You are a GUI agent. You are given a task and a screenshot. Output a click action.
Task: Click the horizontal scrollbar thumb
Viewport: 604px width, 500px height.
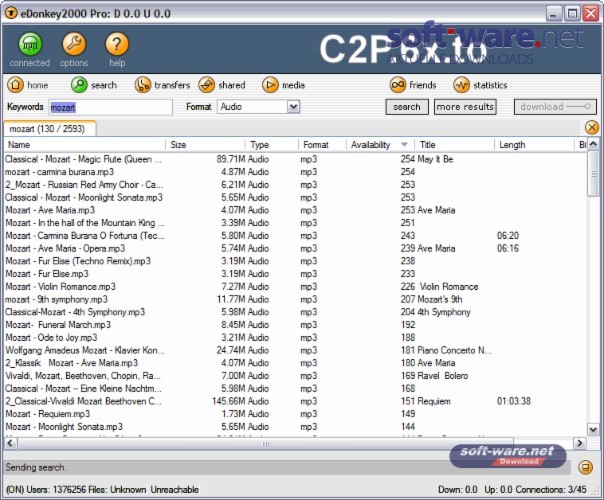(x=266, y=443)
